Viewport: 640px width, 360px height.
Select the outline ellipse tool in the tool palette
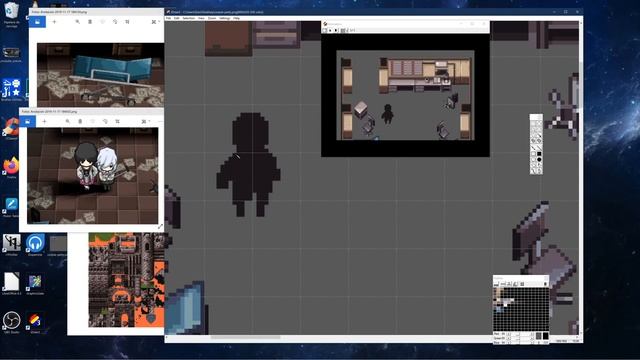[533, 160]
